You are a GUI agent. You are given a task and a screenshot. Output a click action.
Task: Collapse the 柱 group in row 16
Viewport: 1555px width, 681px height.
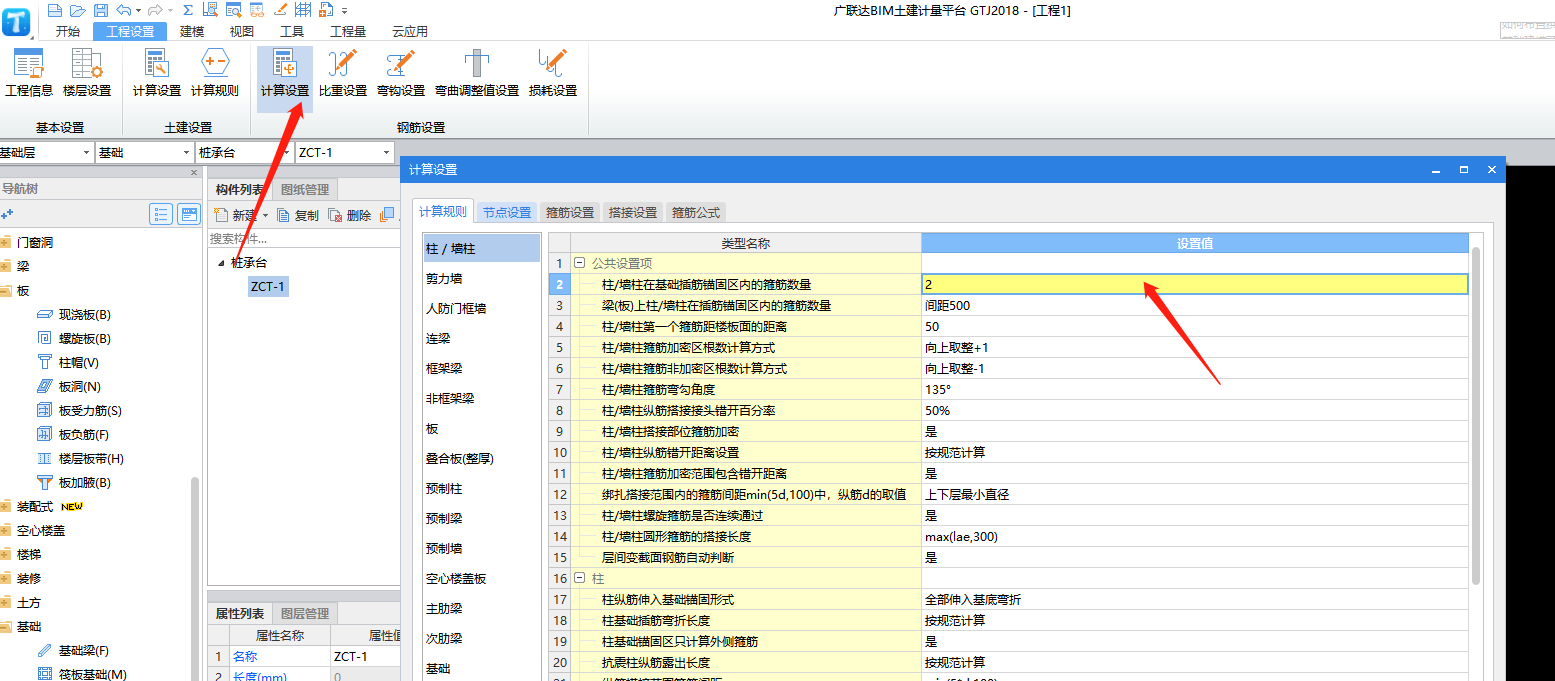580,578
